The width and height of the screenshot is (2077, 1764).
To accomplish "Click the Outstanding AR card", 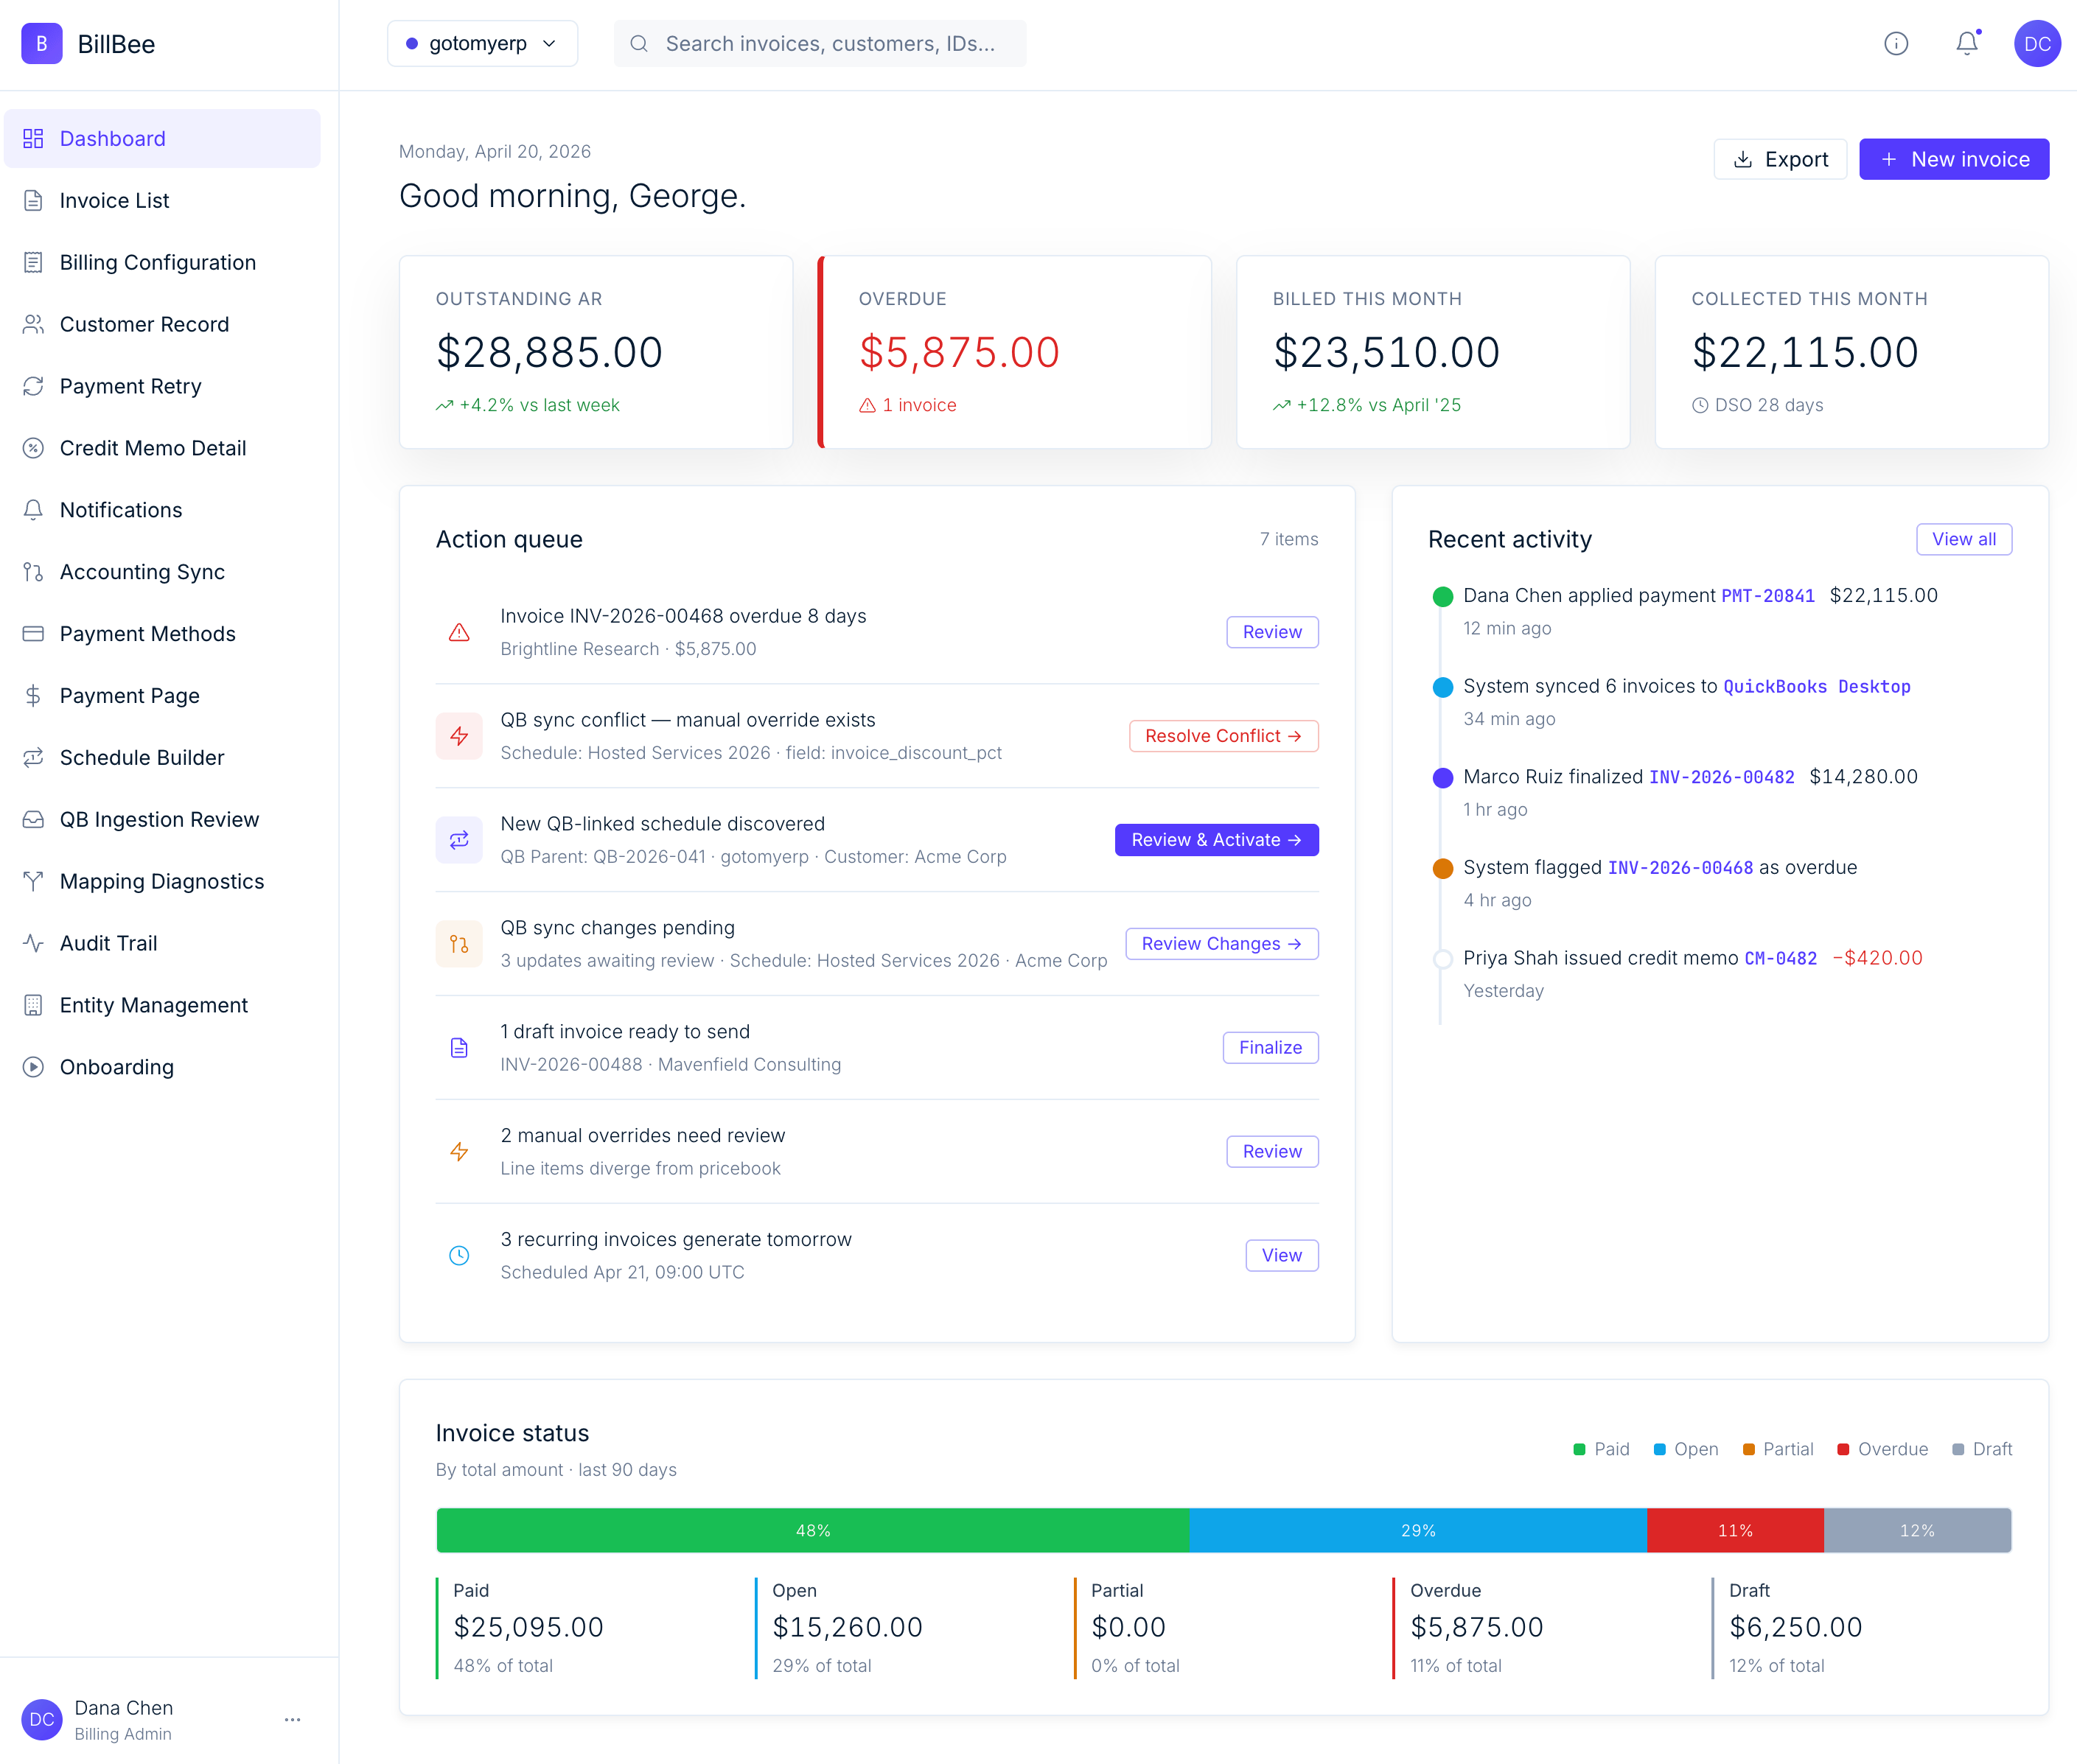I will click(596, 352).
